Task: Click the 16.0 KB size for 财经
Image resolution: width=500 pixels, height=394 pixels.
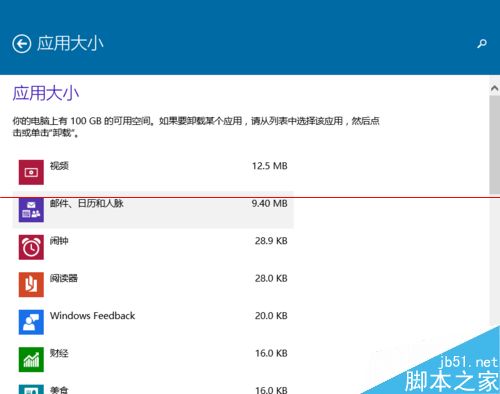Action: coord(271,353)
